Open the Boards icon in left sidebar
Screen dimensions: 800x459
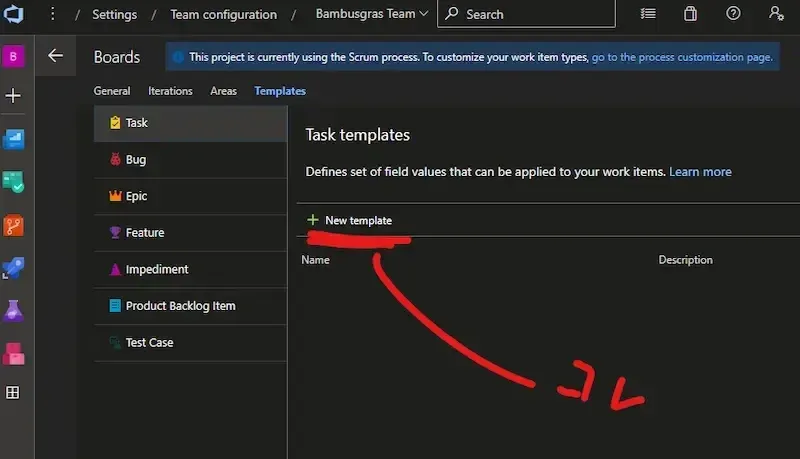point(14,139)
